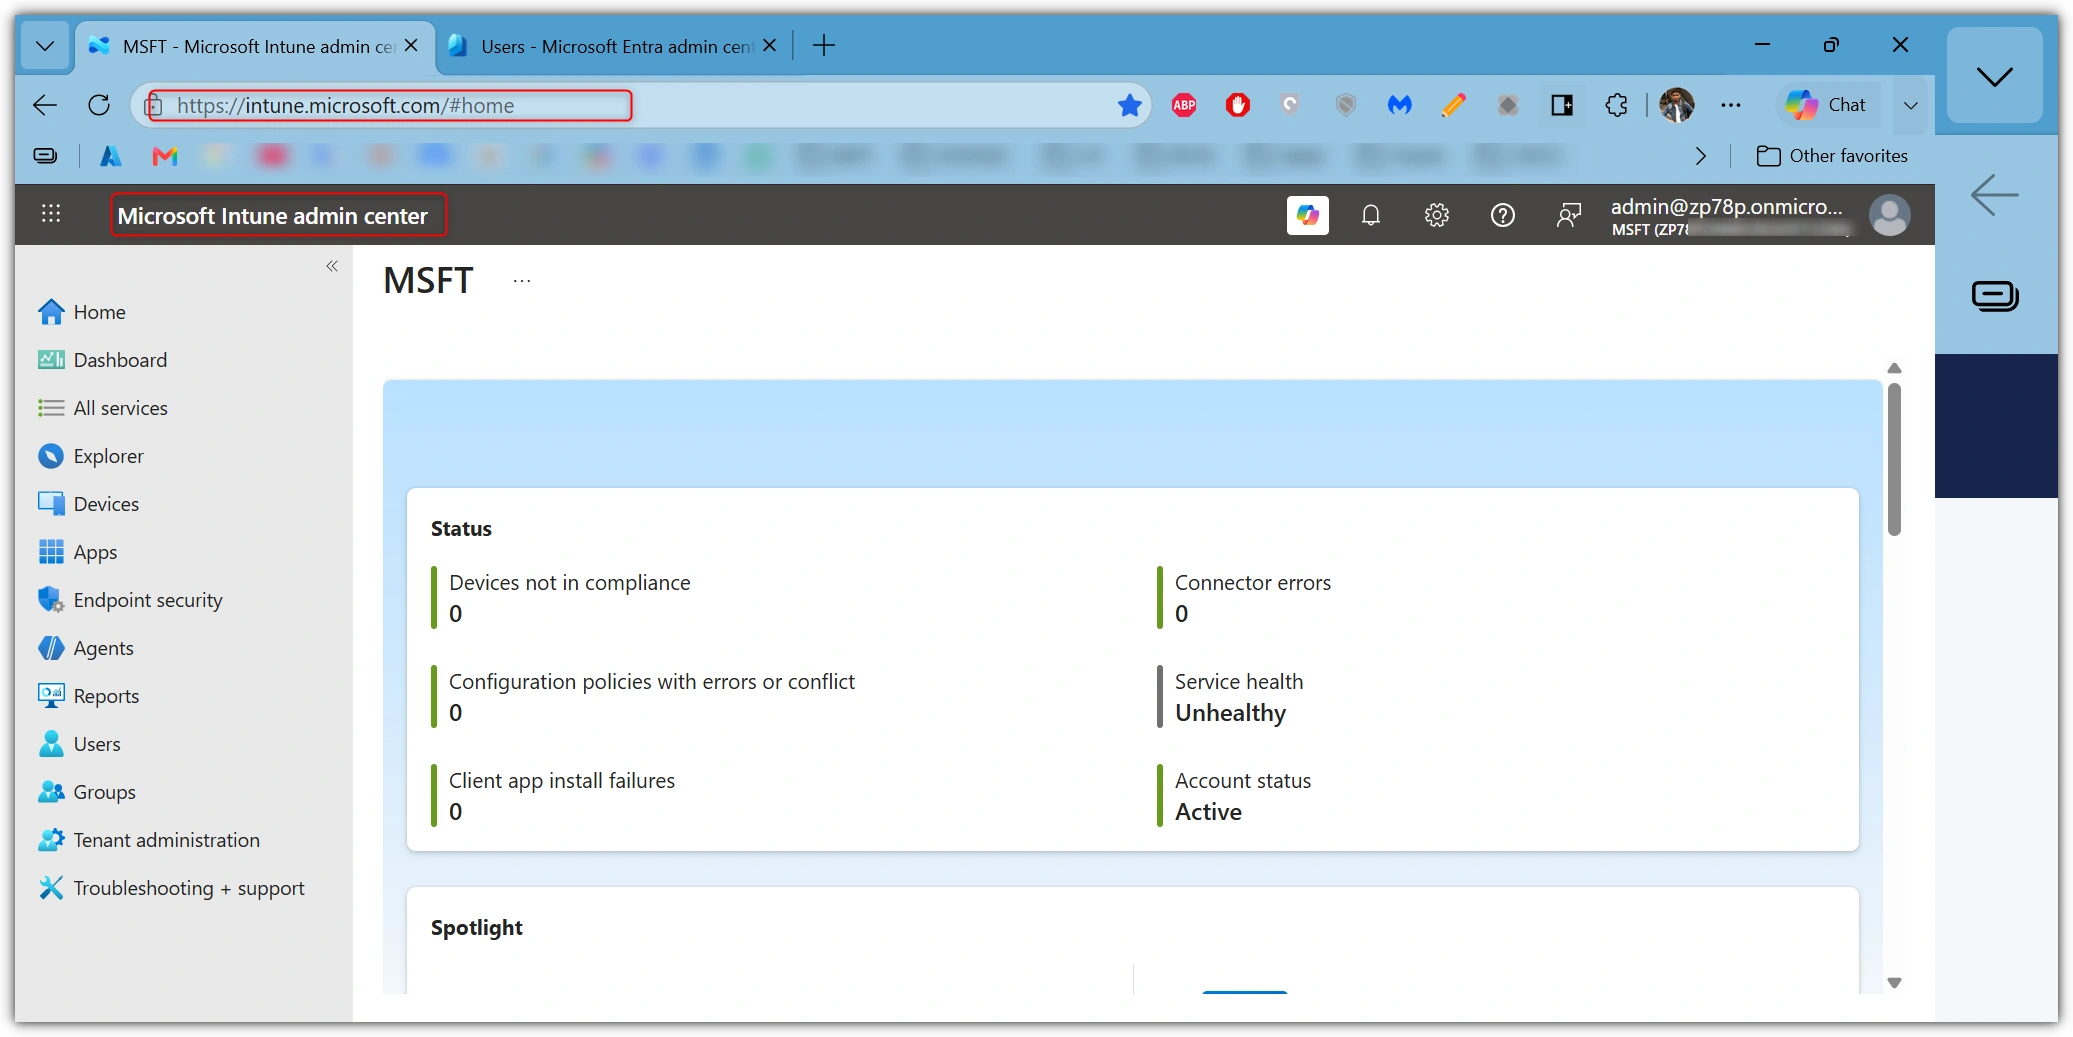Click the pencil extension icon

click(x=1453, y=105)
